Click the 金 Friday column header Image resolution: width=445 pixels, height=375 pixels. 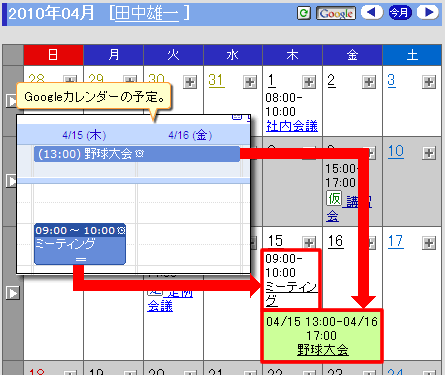pyautogui.click(x=352, y=55)
